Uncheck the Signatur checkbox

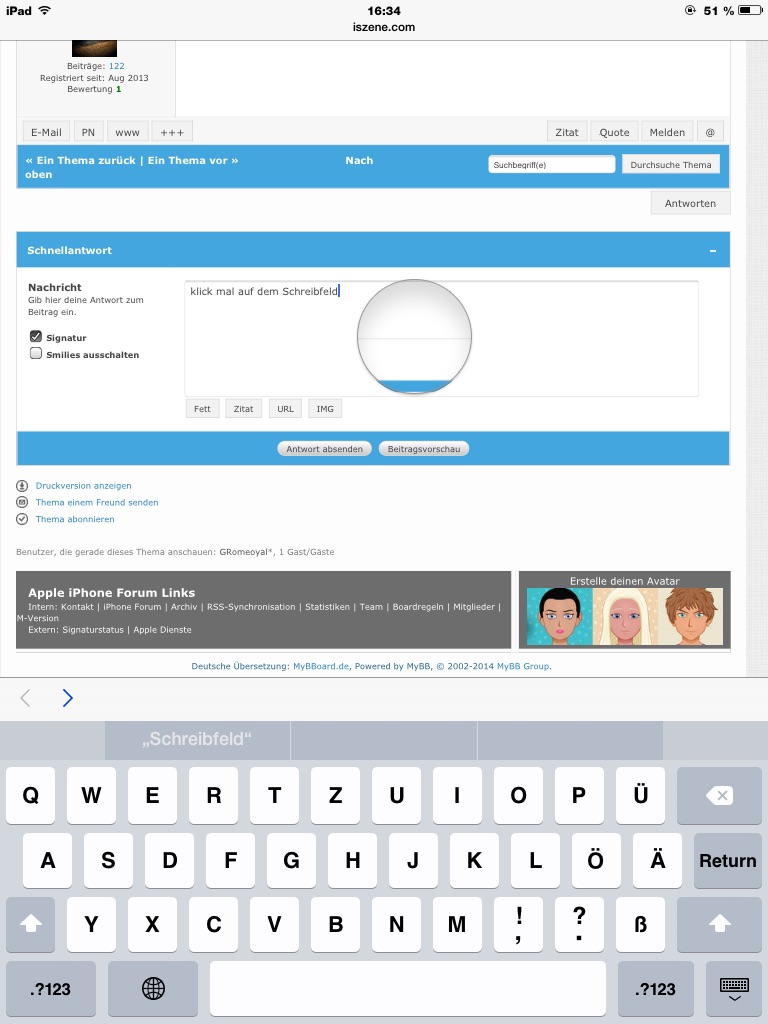point(36,337)
